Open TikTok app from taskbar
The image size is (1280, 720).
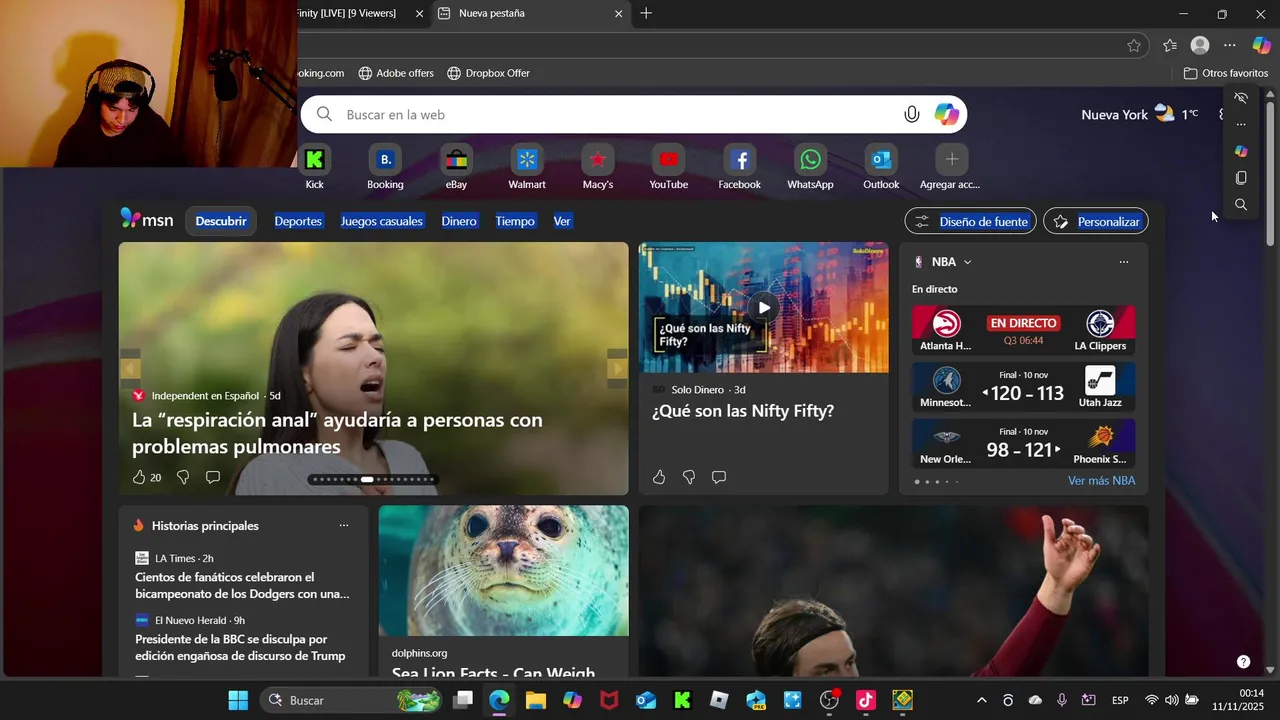click(866, 700)
